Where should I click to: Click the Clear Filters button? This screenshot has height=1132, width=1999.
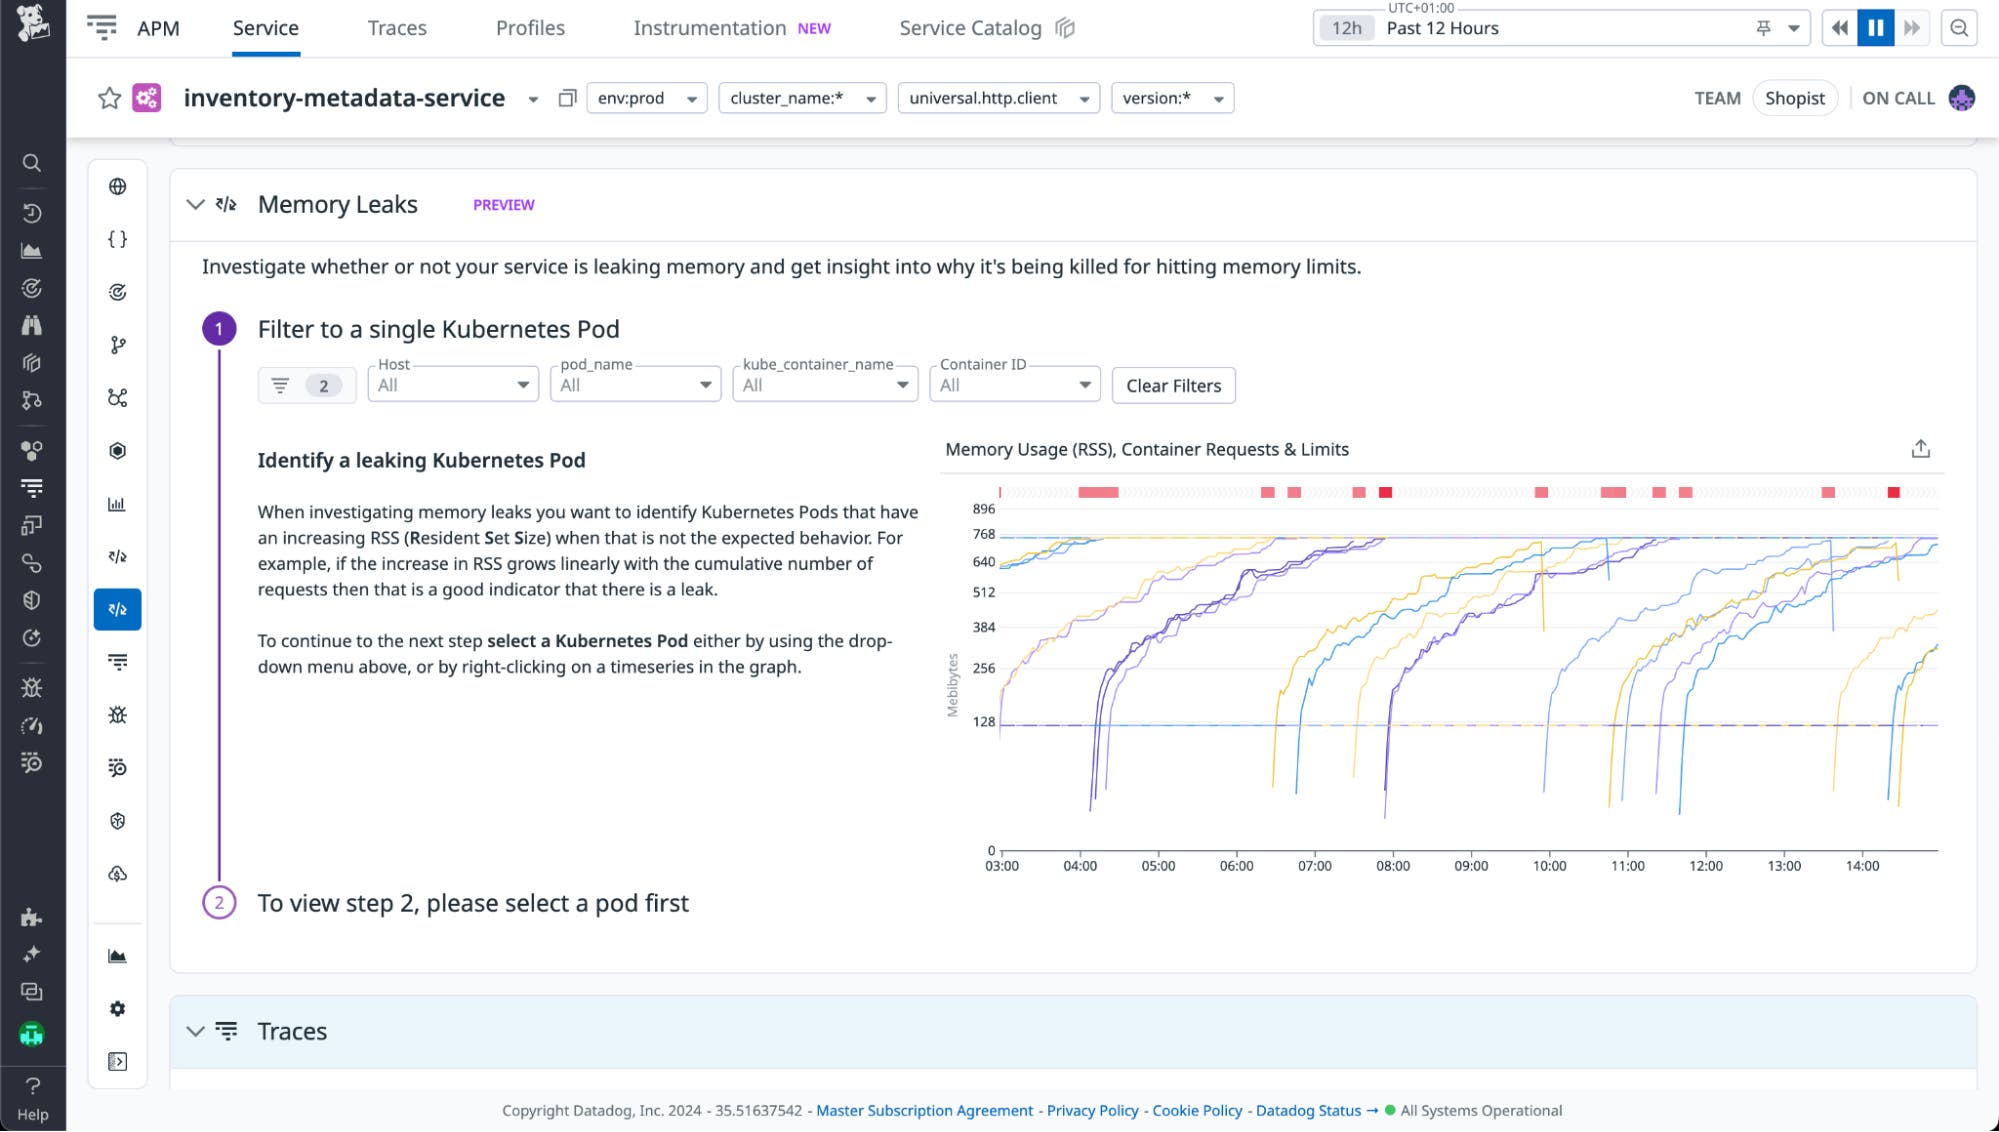[1173, 385]
